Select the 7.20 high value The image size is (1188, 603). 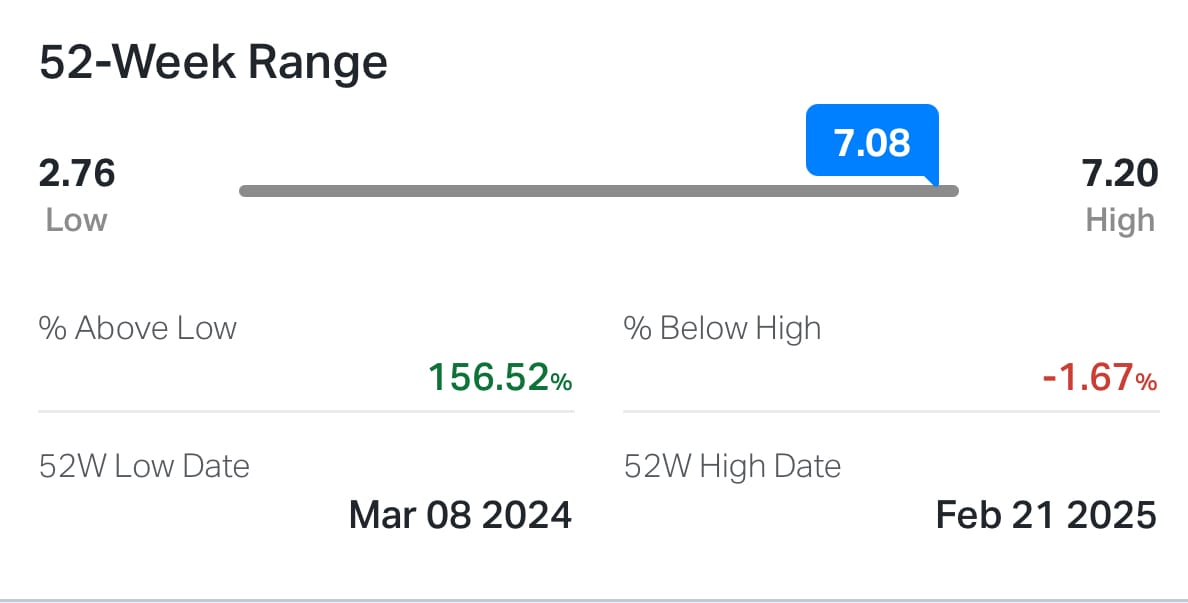tap(1119, 173)
